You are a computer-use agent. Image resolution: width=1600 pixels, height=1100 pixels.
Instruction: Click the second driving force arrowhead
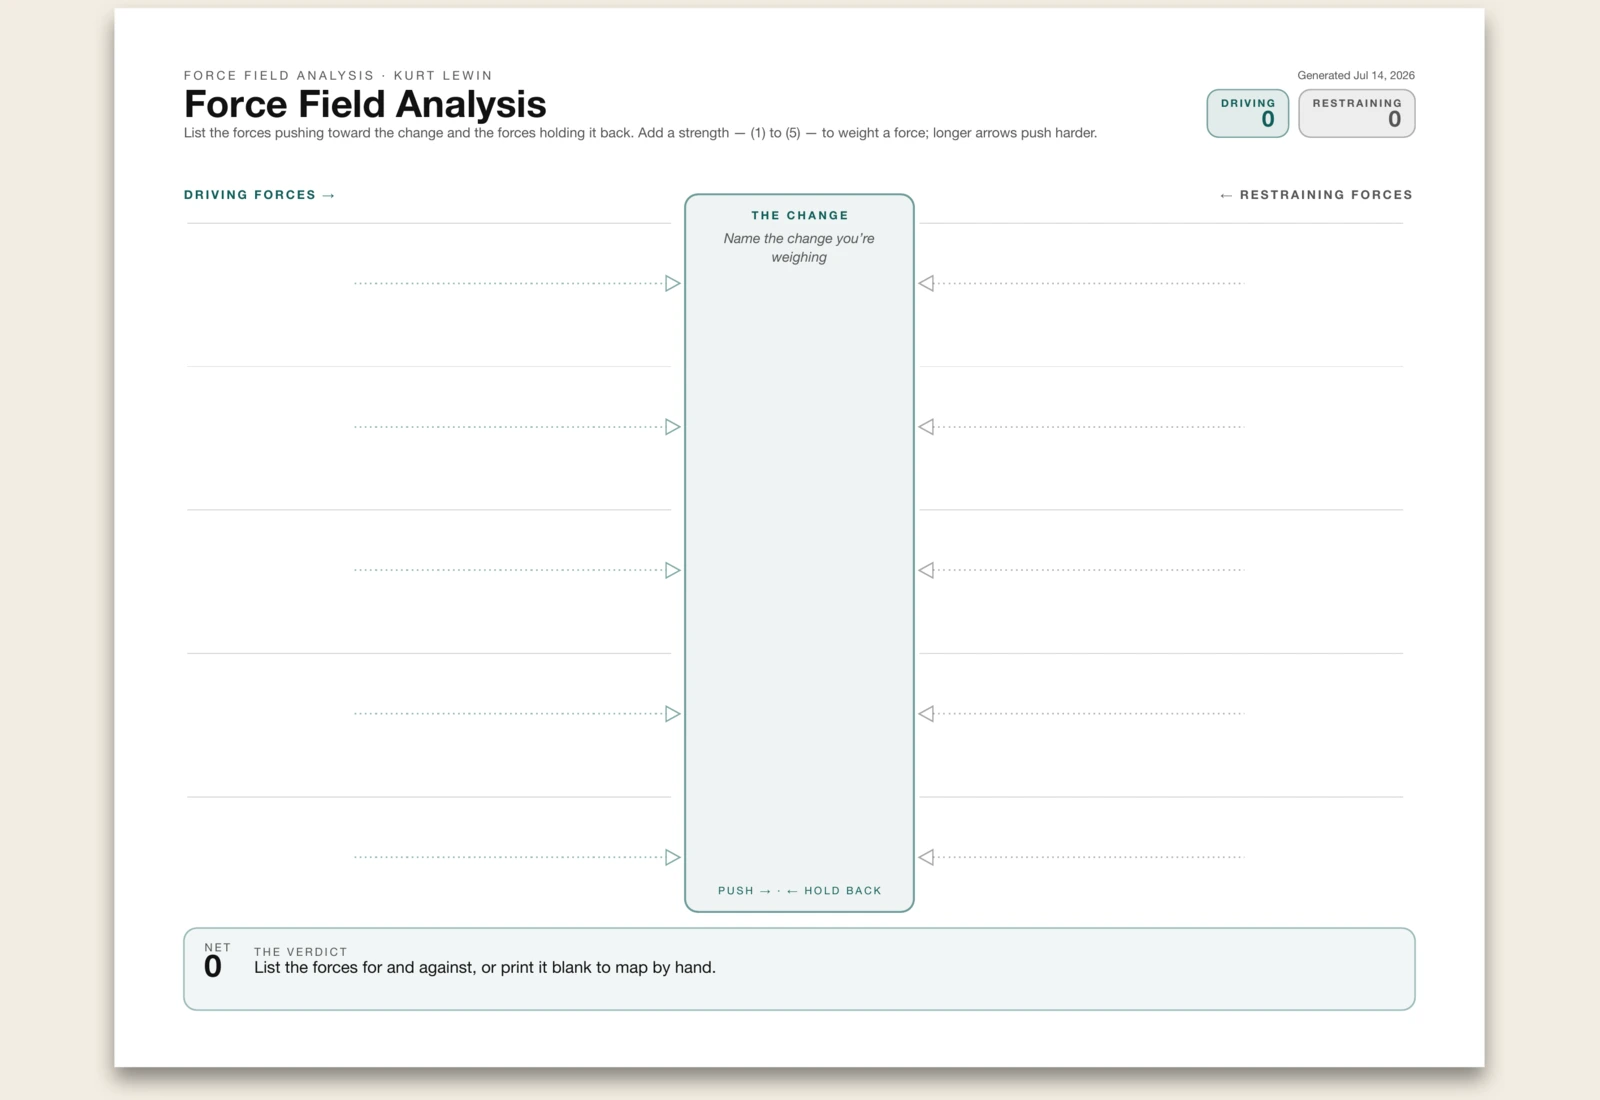coord(673,427)
